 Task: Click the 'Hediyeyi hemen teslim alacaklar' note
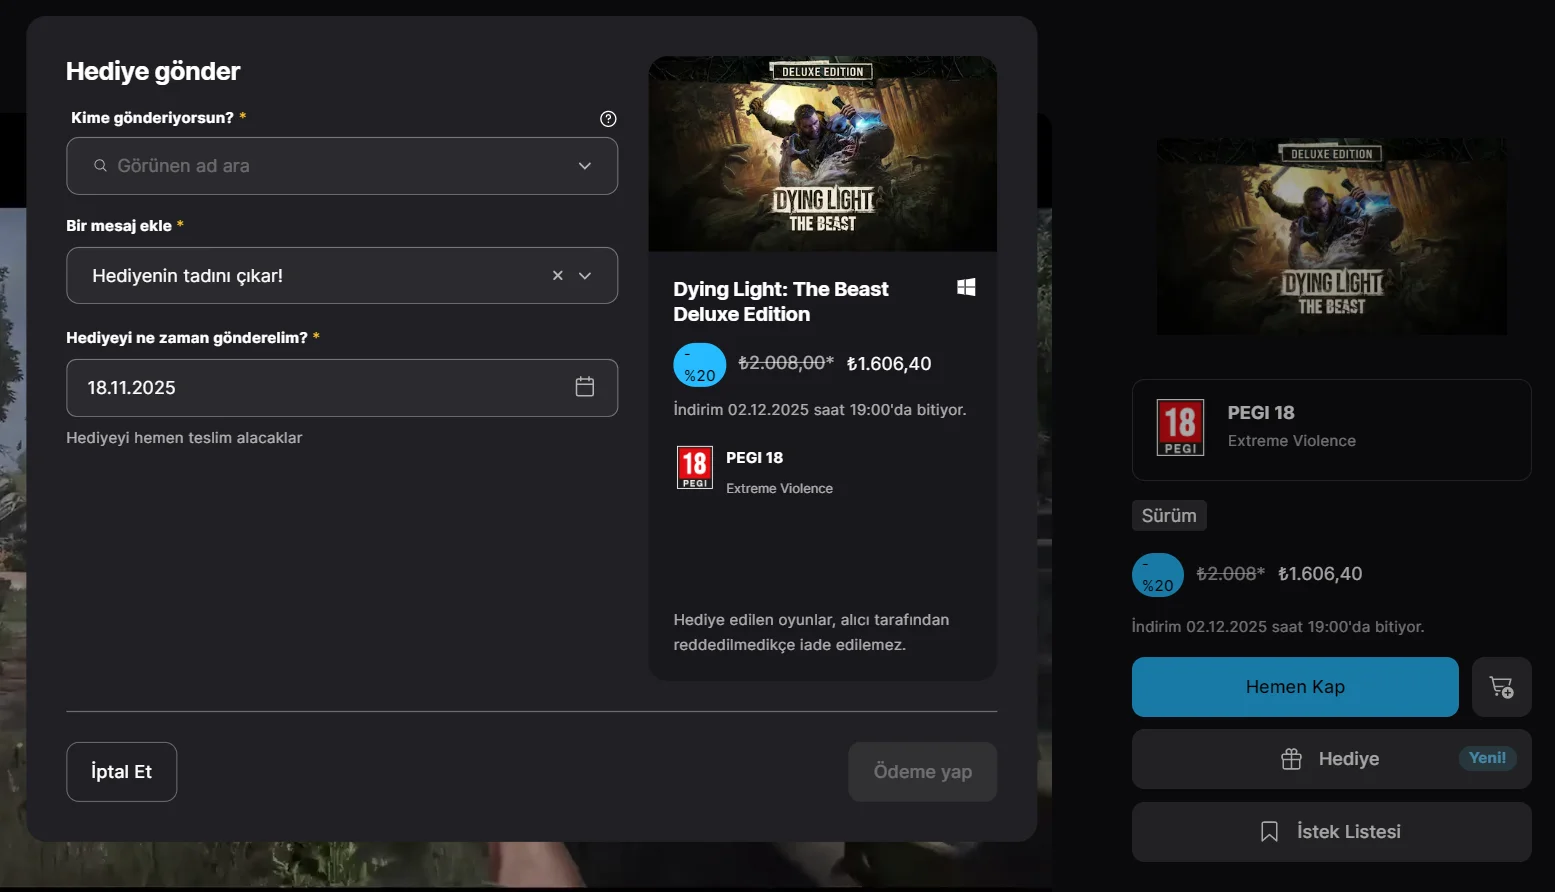click(x=184, y=438)
